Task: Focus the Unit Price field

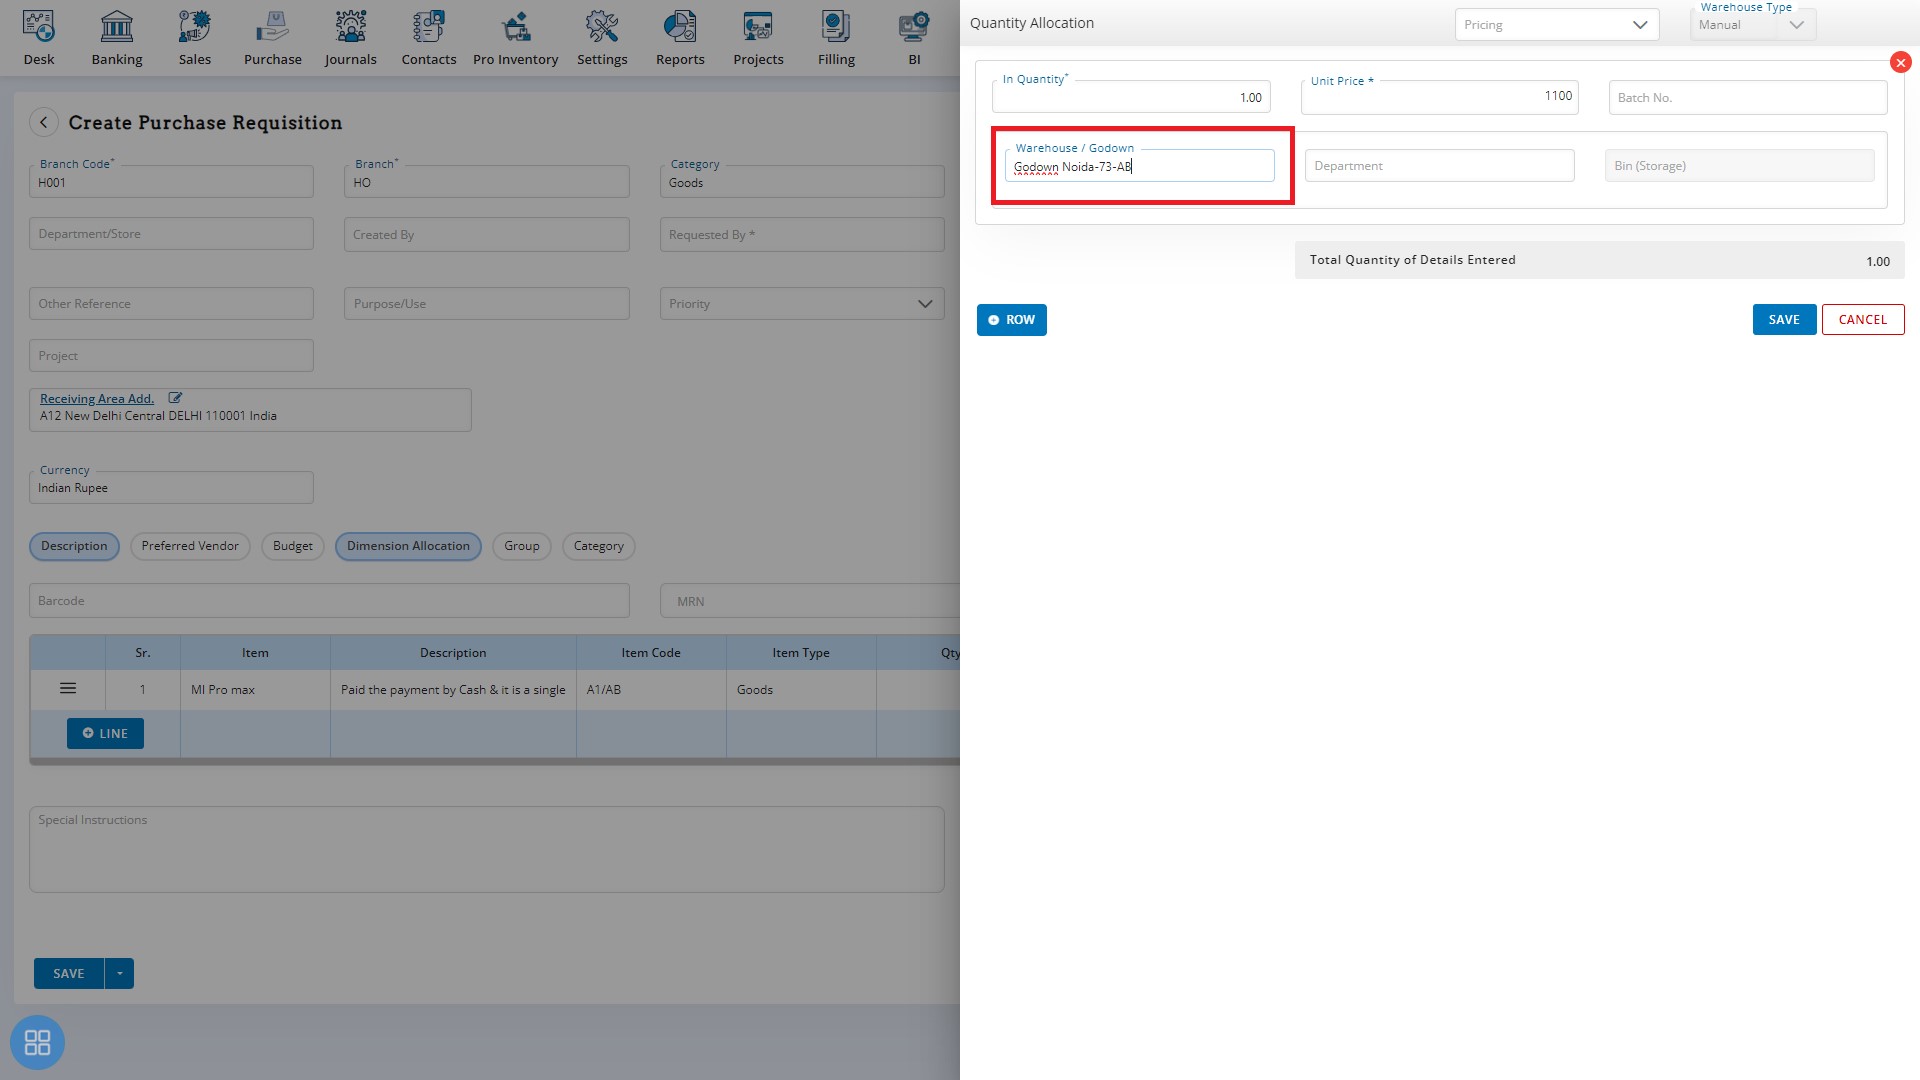Action: click(x=1440, y=97)
